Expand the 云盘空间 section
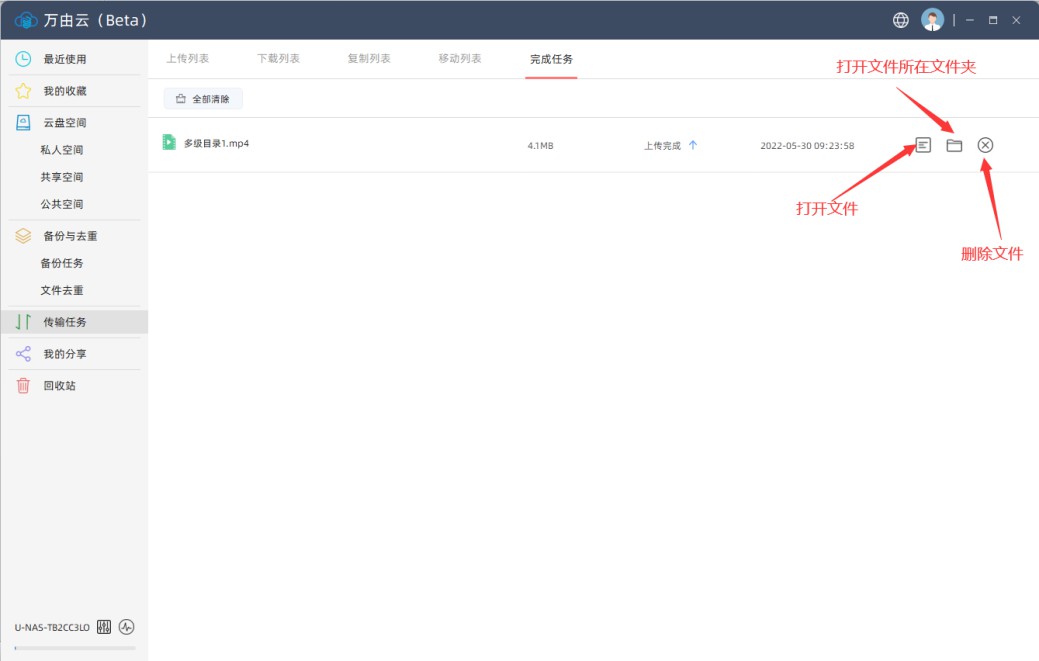Screen dimensions: 1039x661 pyautogui.click(x=64, y=123)
